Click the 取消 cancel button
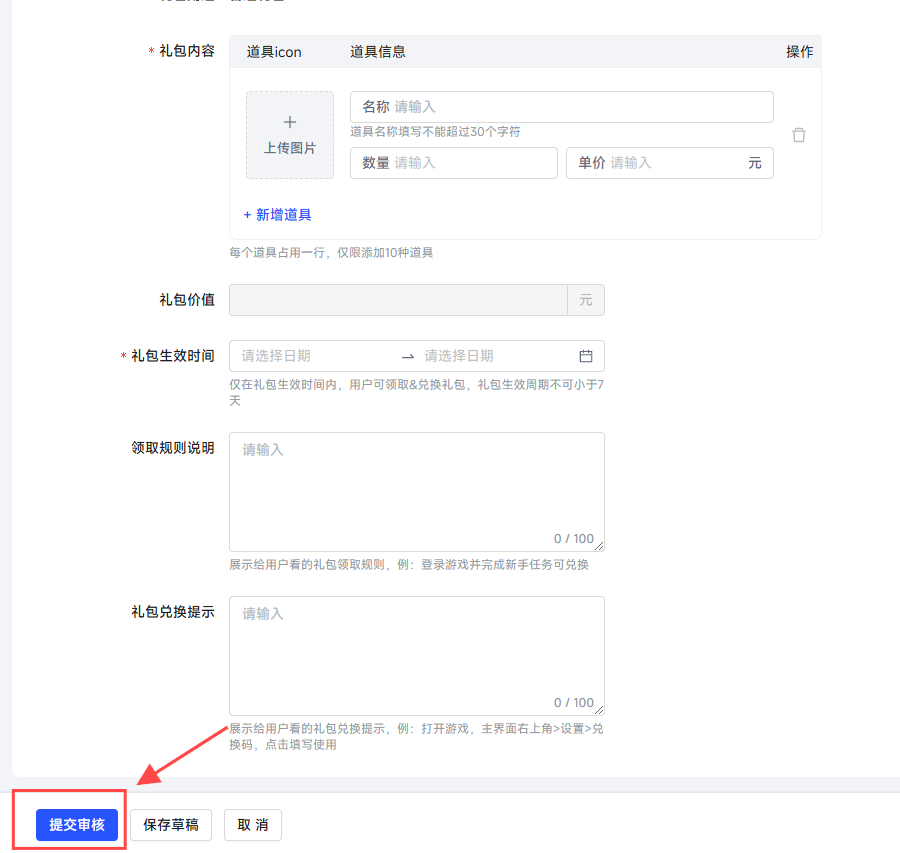This screenshot has width=900, height=853. (253, 825)
